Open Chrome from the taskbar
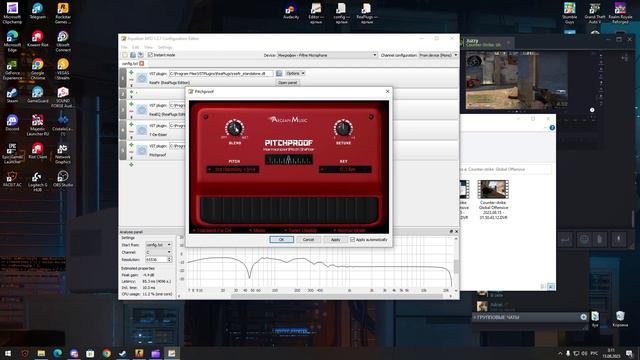Image resolution: width=640 pixels, height=360 pixels. (x=107, y=353)
